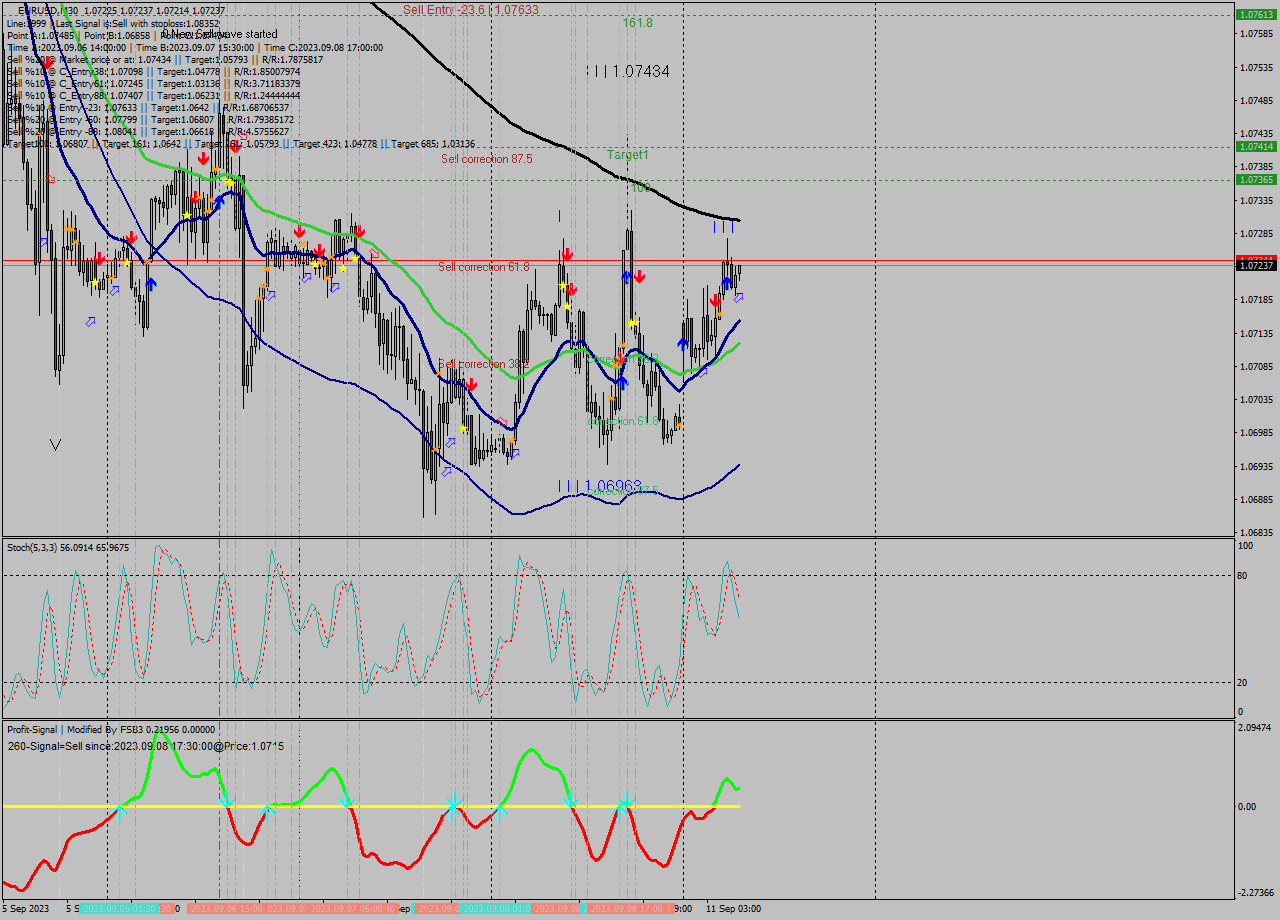The width and height of the screenshot is (1280, 920).
Task: Select the Stochastic 80 level axis value
Action: [x=1244, y=575]
